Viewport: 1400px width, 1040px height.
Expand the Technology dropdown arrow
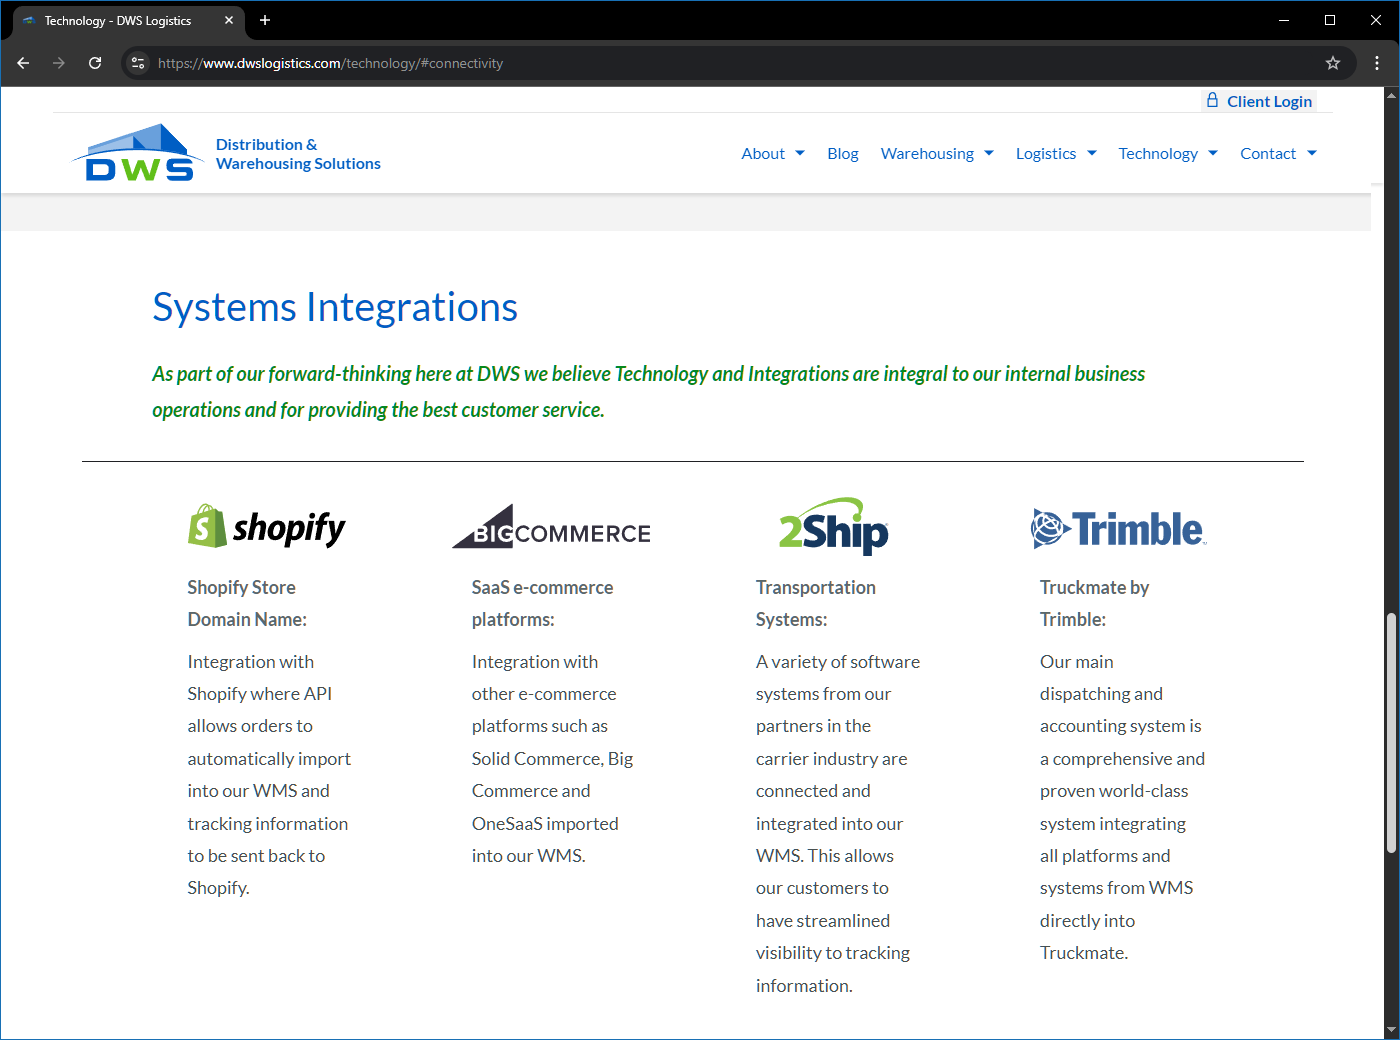(1213, 153)
